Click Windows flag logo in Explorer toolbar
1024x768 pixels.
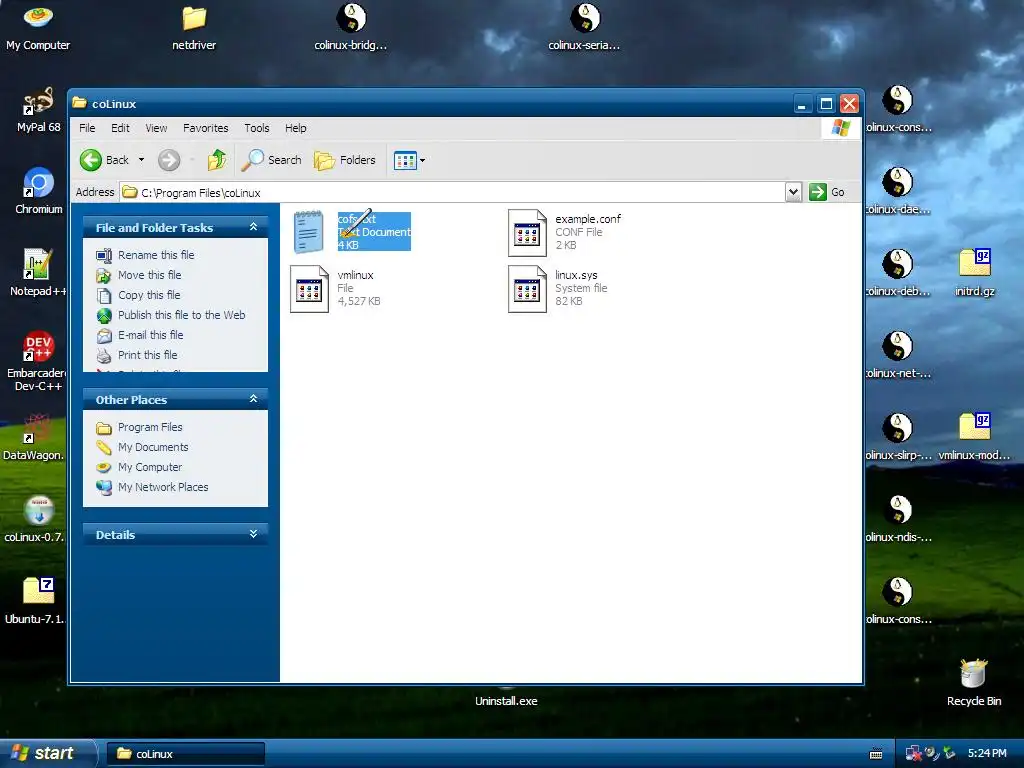(x=840, y=128)
